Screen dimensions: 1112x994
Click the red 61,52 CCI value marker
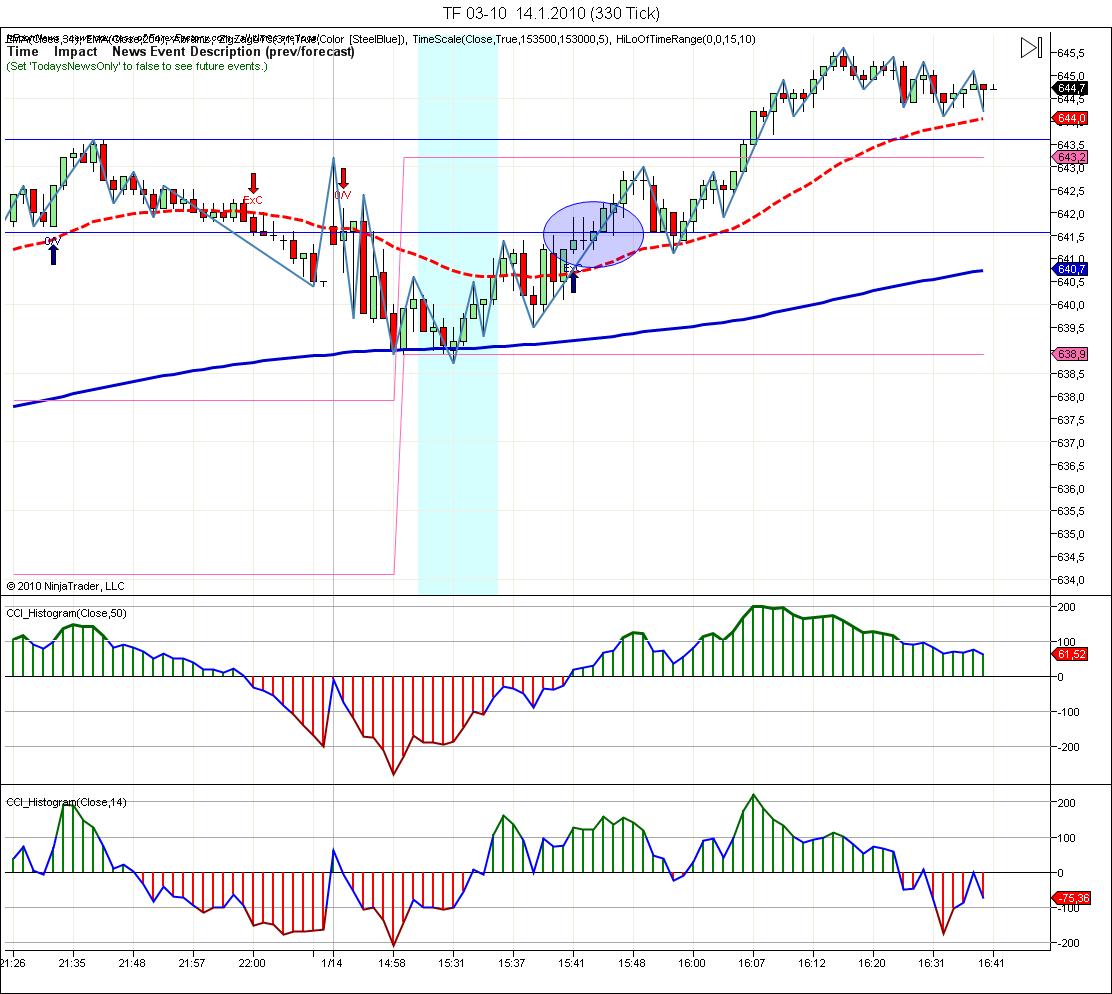coord(1070,654)
